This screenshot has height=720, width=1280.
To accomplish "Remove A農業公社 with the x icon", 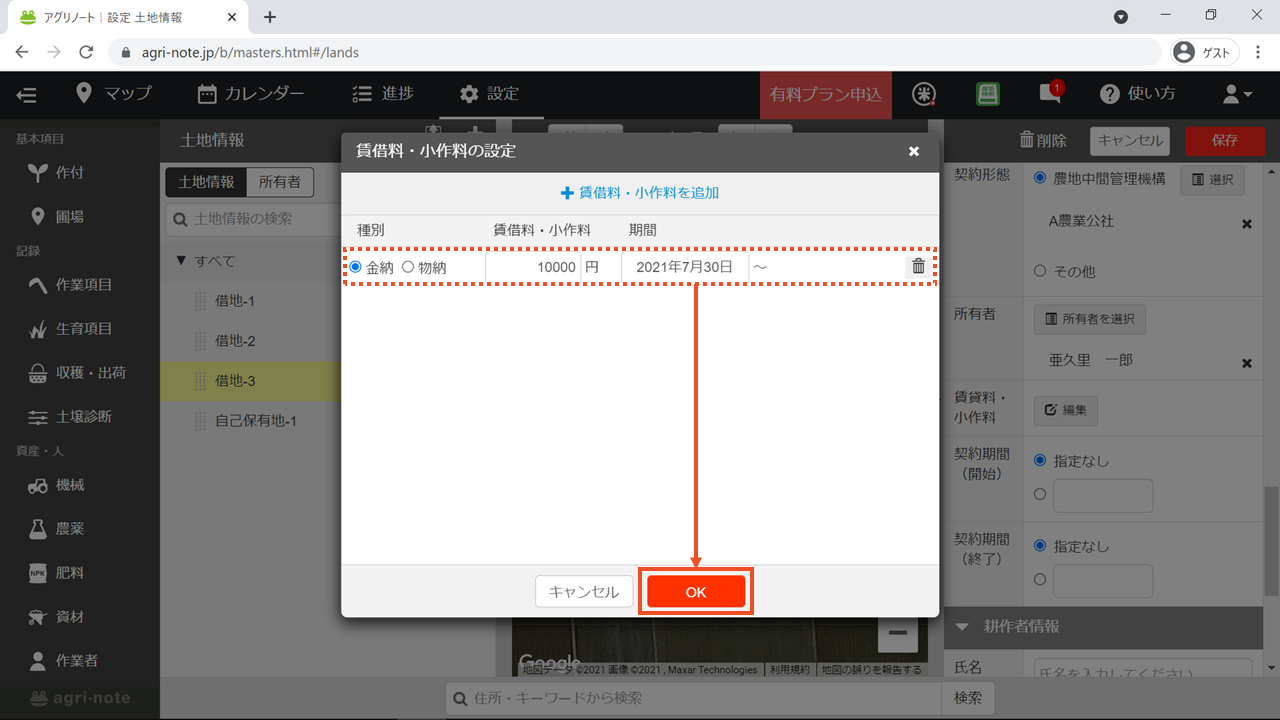I will 1247,224.
